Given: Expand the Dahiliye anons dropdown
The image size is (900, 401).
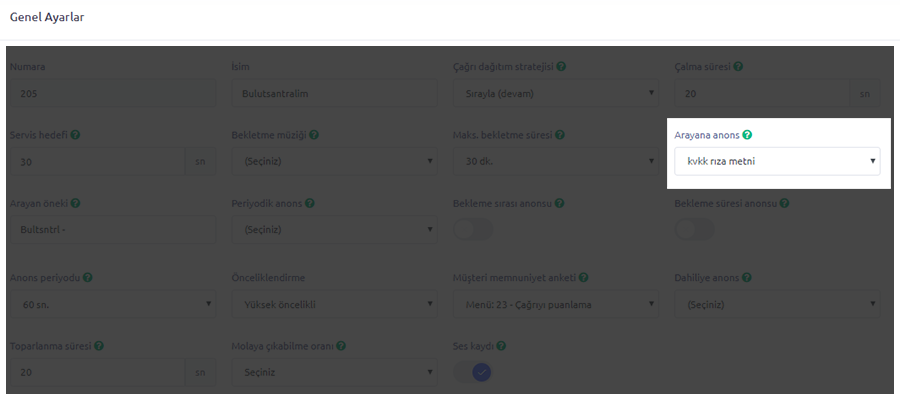Looking at the screenshot, I should 777,304.
